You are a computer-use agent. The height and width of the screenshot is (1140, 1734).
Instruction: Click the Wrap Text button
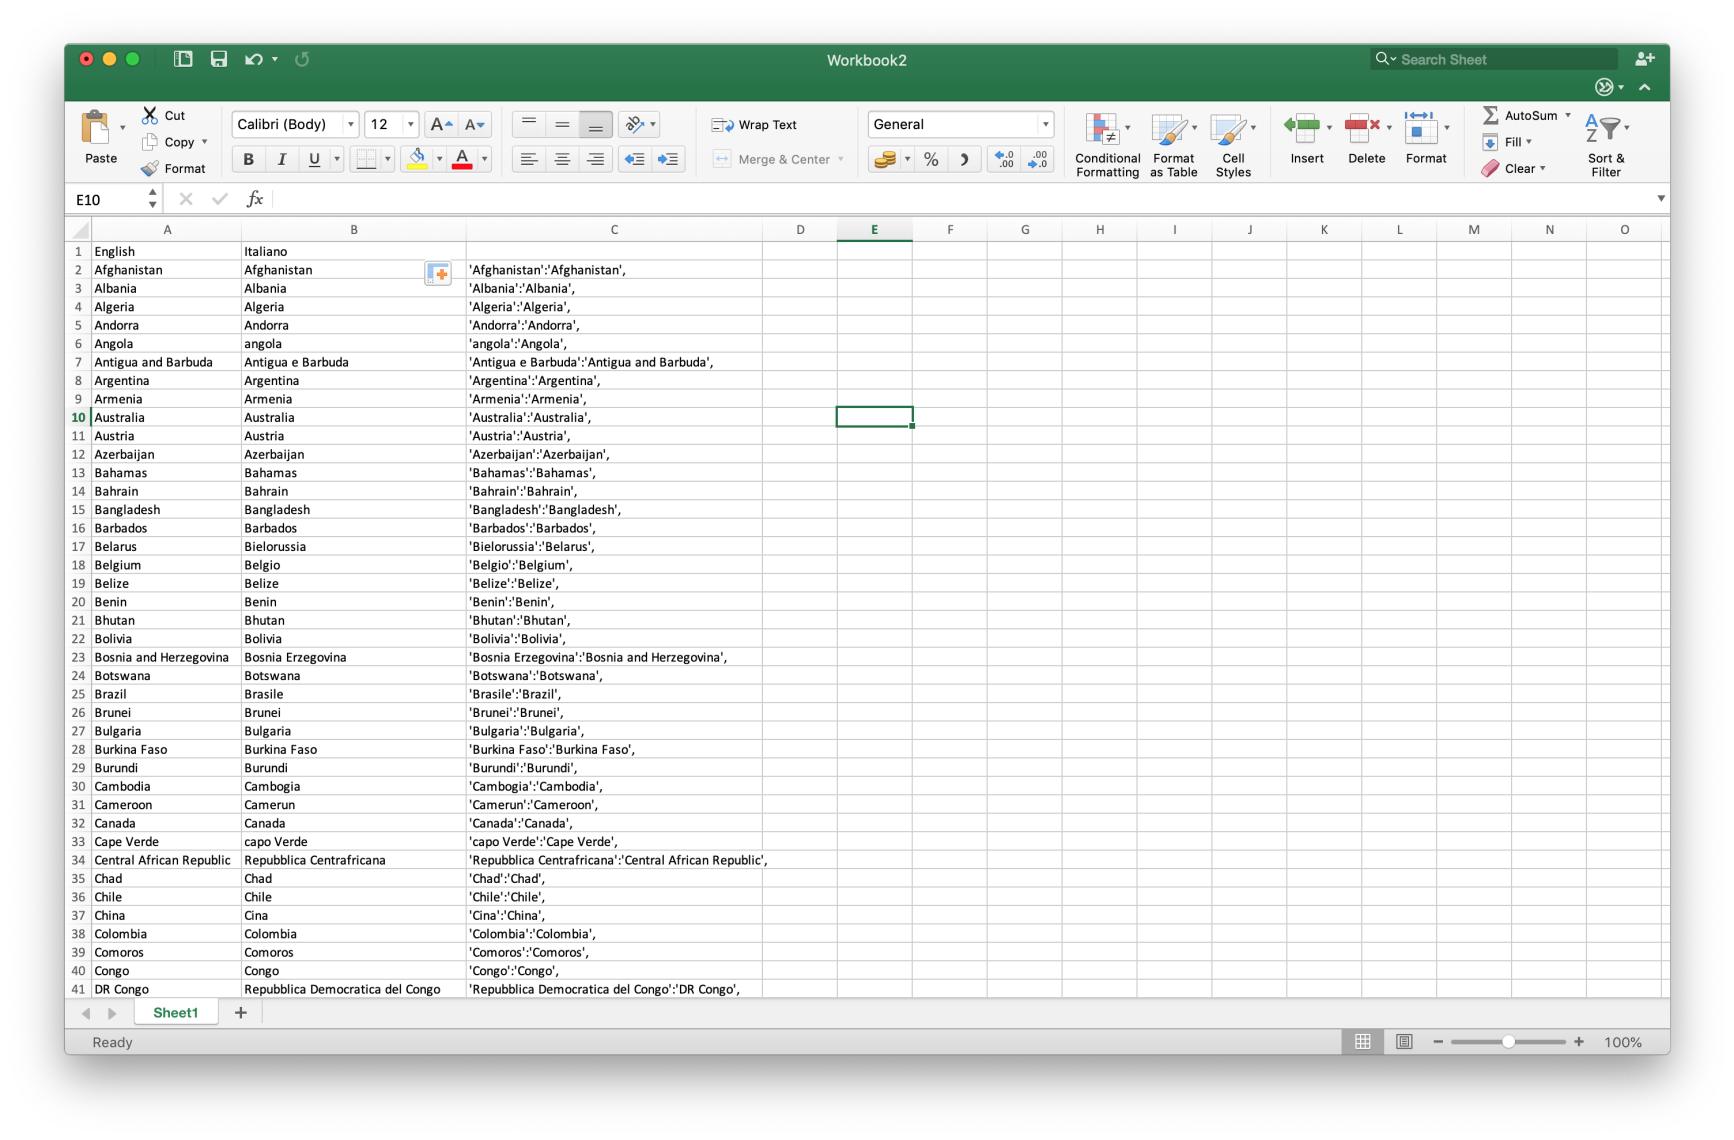pos(755,125)
